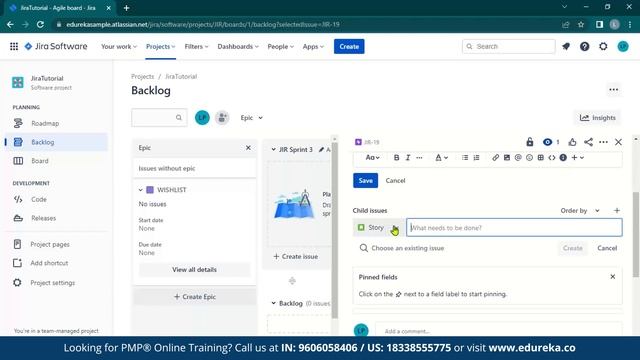Open the Projects menu
The image size is (640, 360).
pos(160,47)
